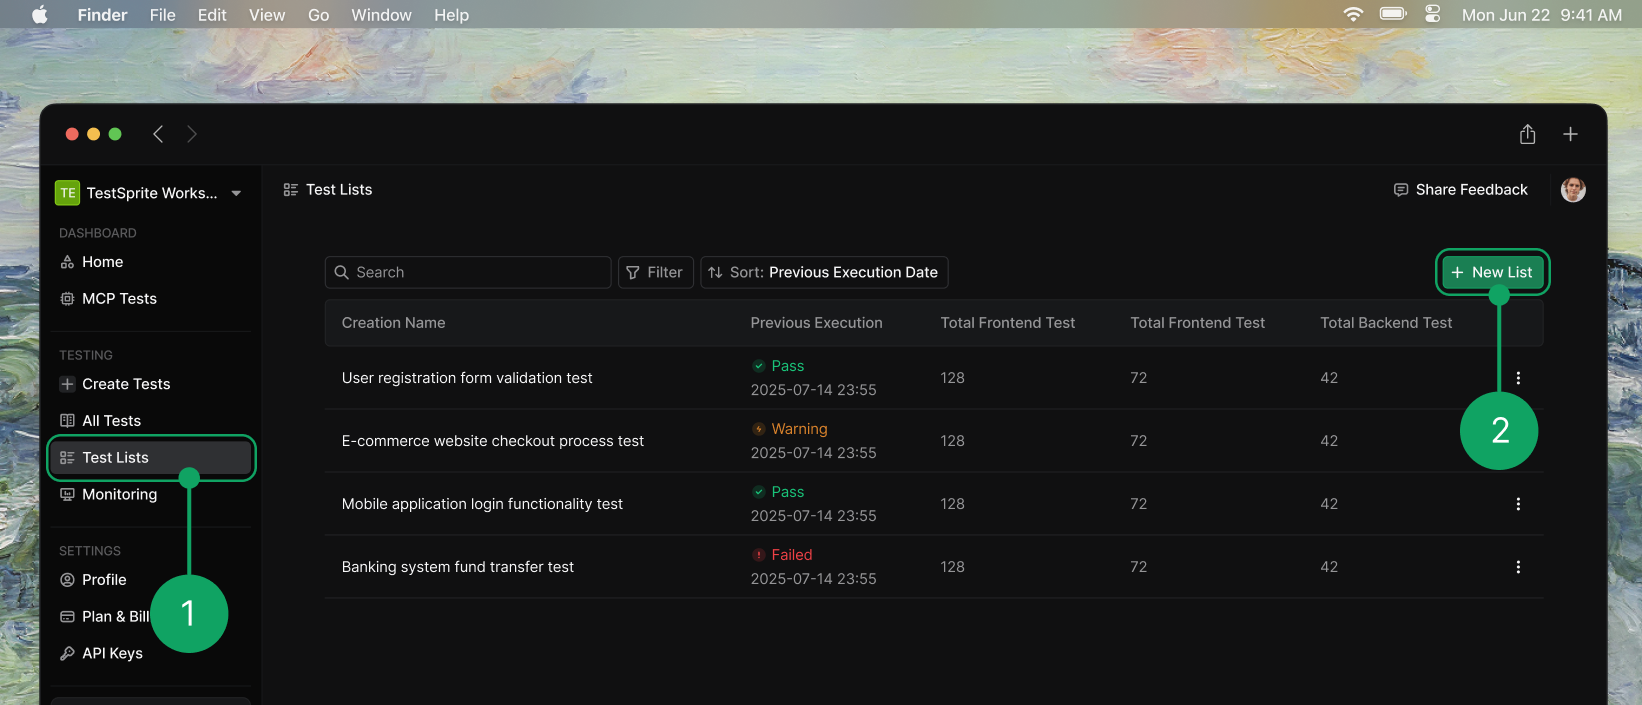
Task: Add a new tab with plus icon
Action: coord(1570,134)
